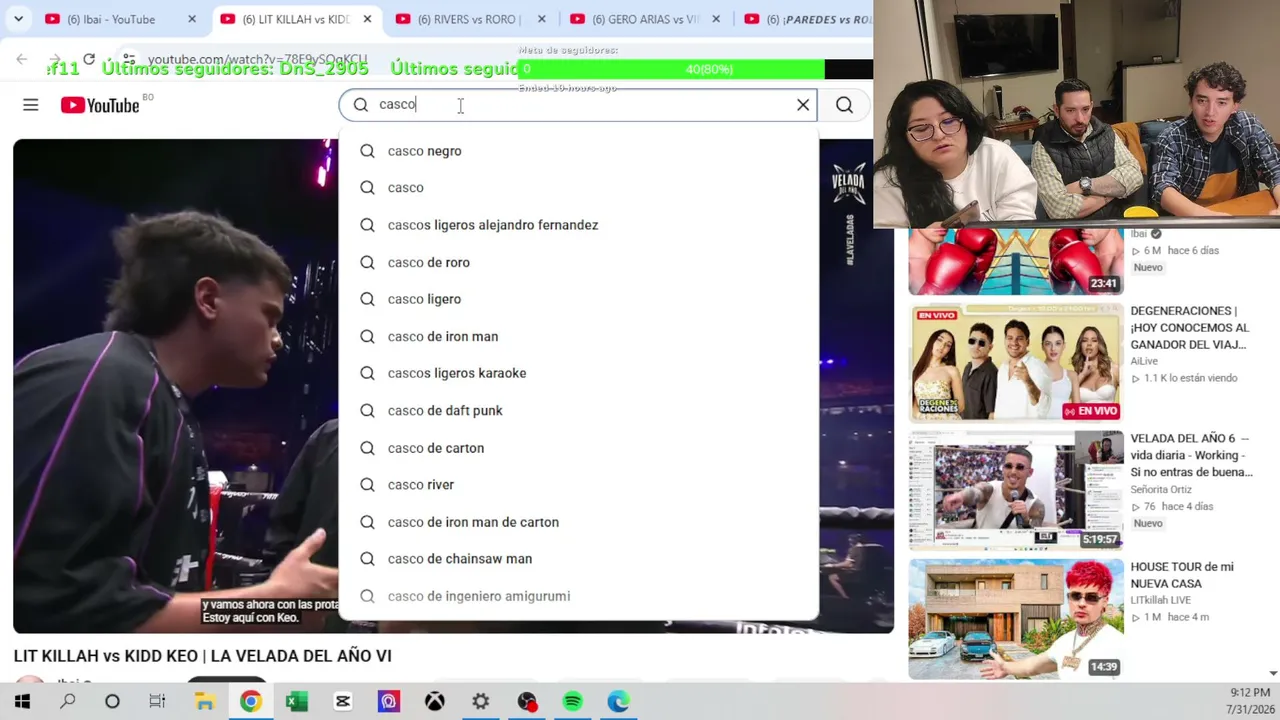Screen dimensions: 1280x720
Task: Launch Excel from the taskbar
Action: pos(296,702)
